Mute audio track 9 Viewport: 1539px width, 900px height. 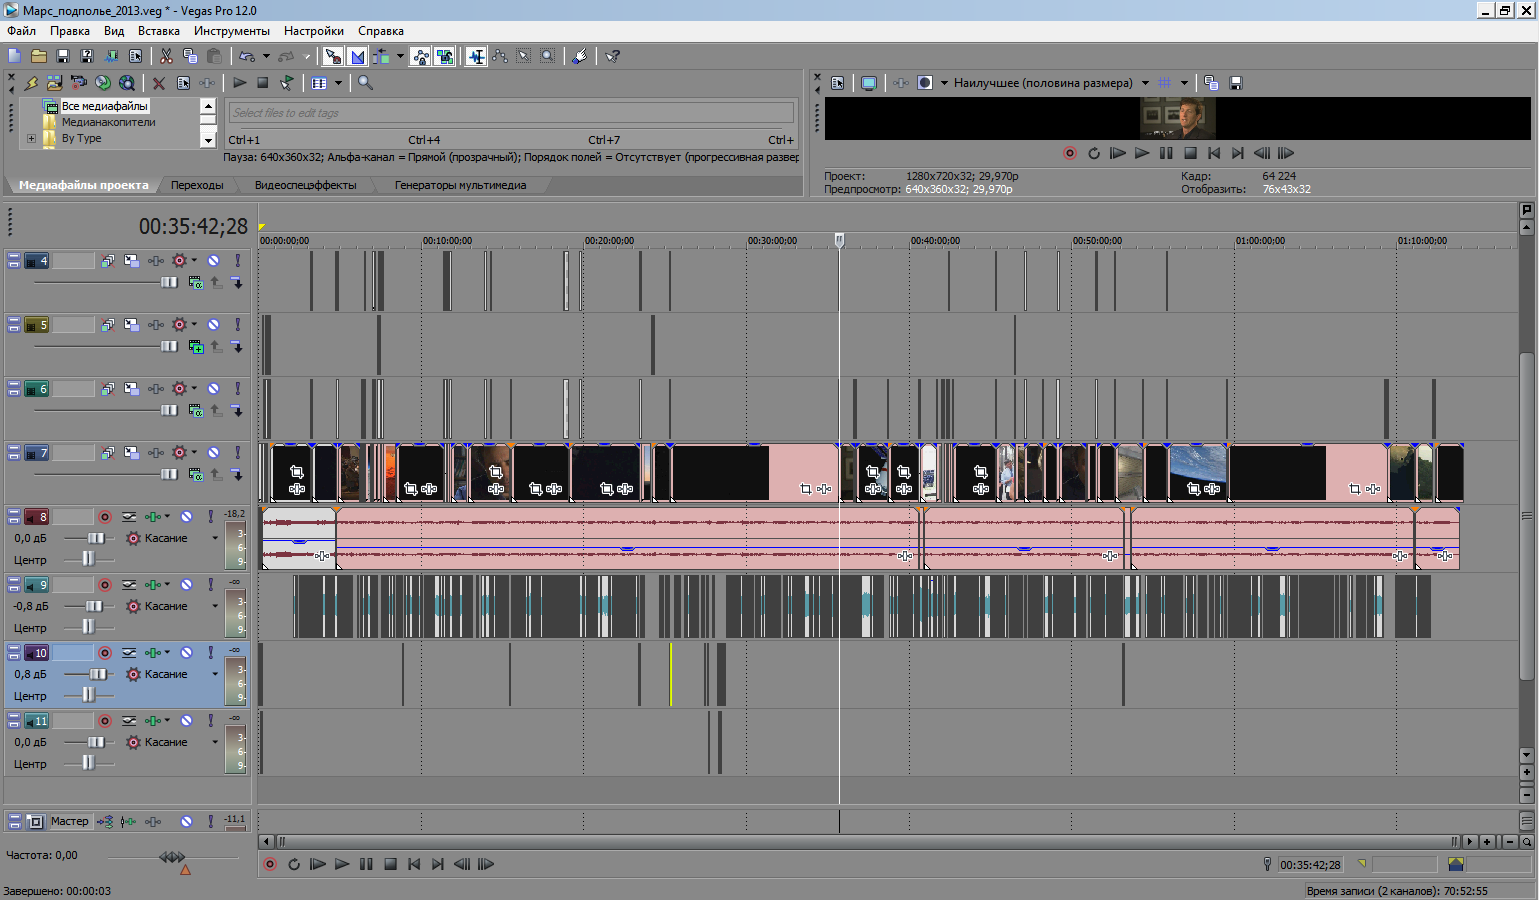(186, 584)
